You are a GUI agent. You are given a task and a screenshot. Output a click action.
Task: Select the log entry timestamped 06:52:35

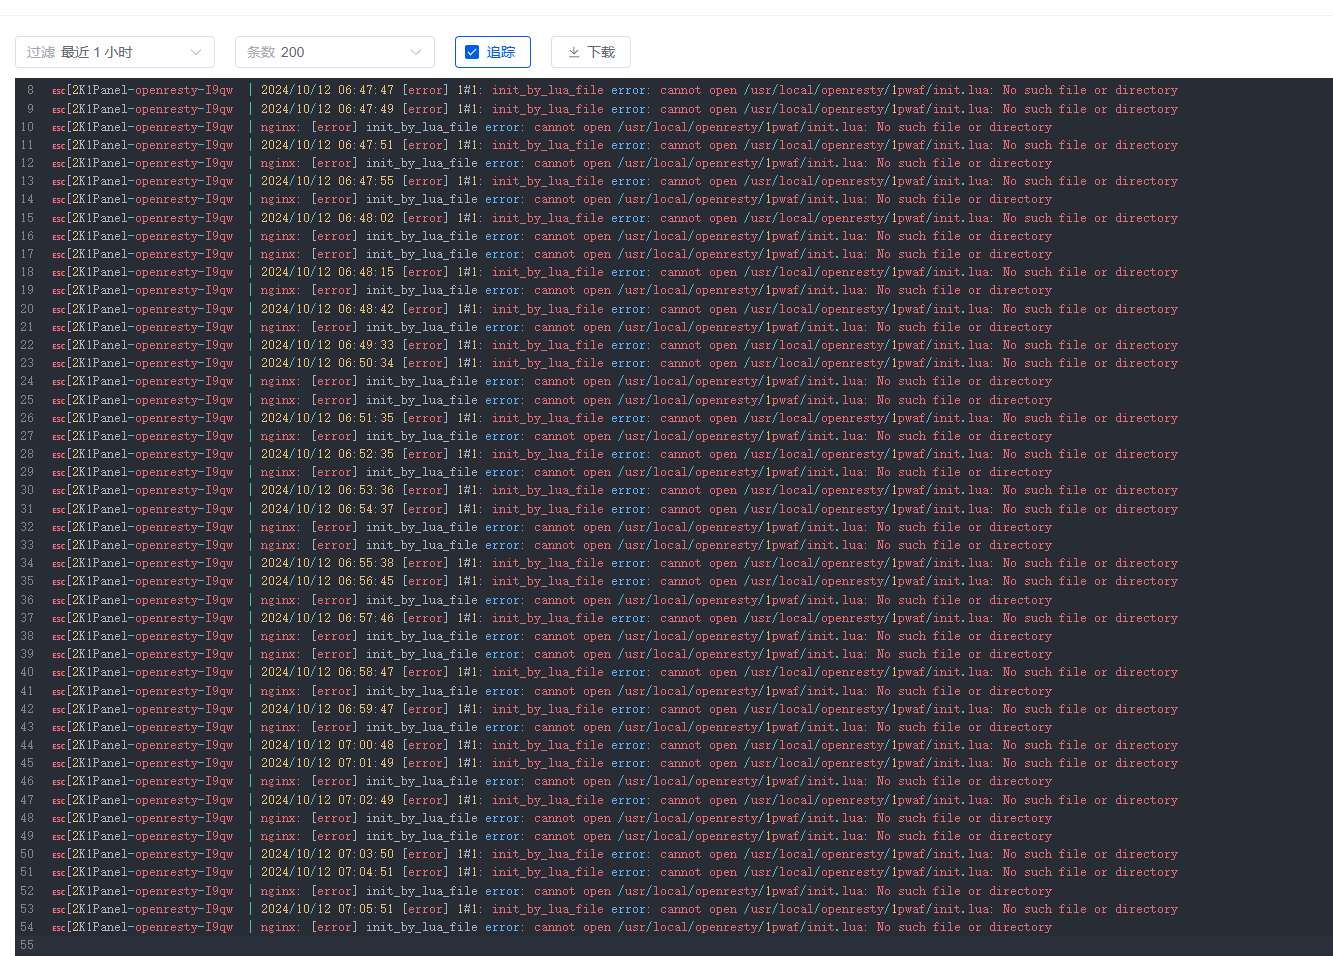click(615, 454)
